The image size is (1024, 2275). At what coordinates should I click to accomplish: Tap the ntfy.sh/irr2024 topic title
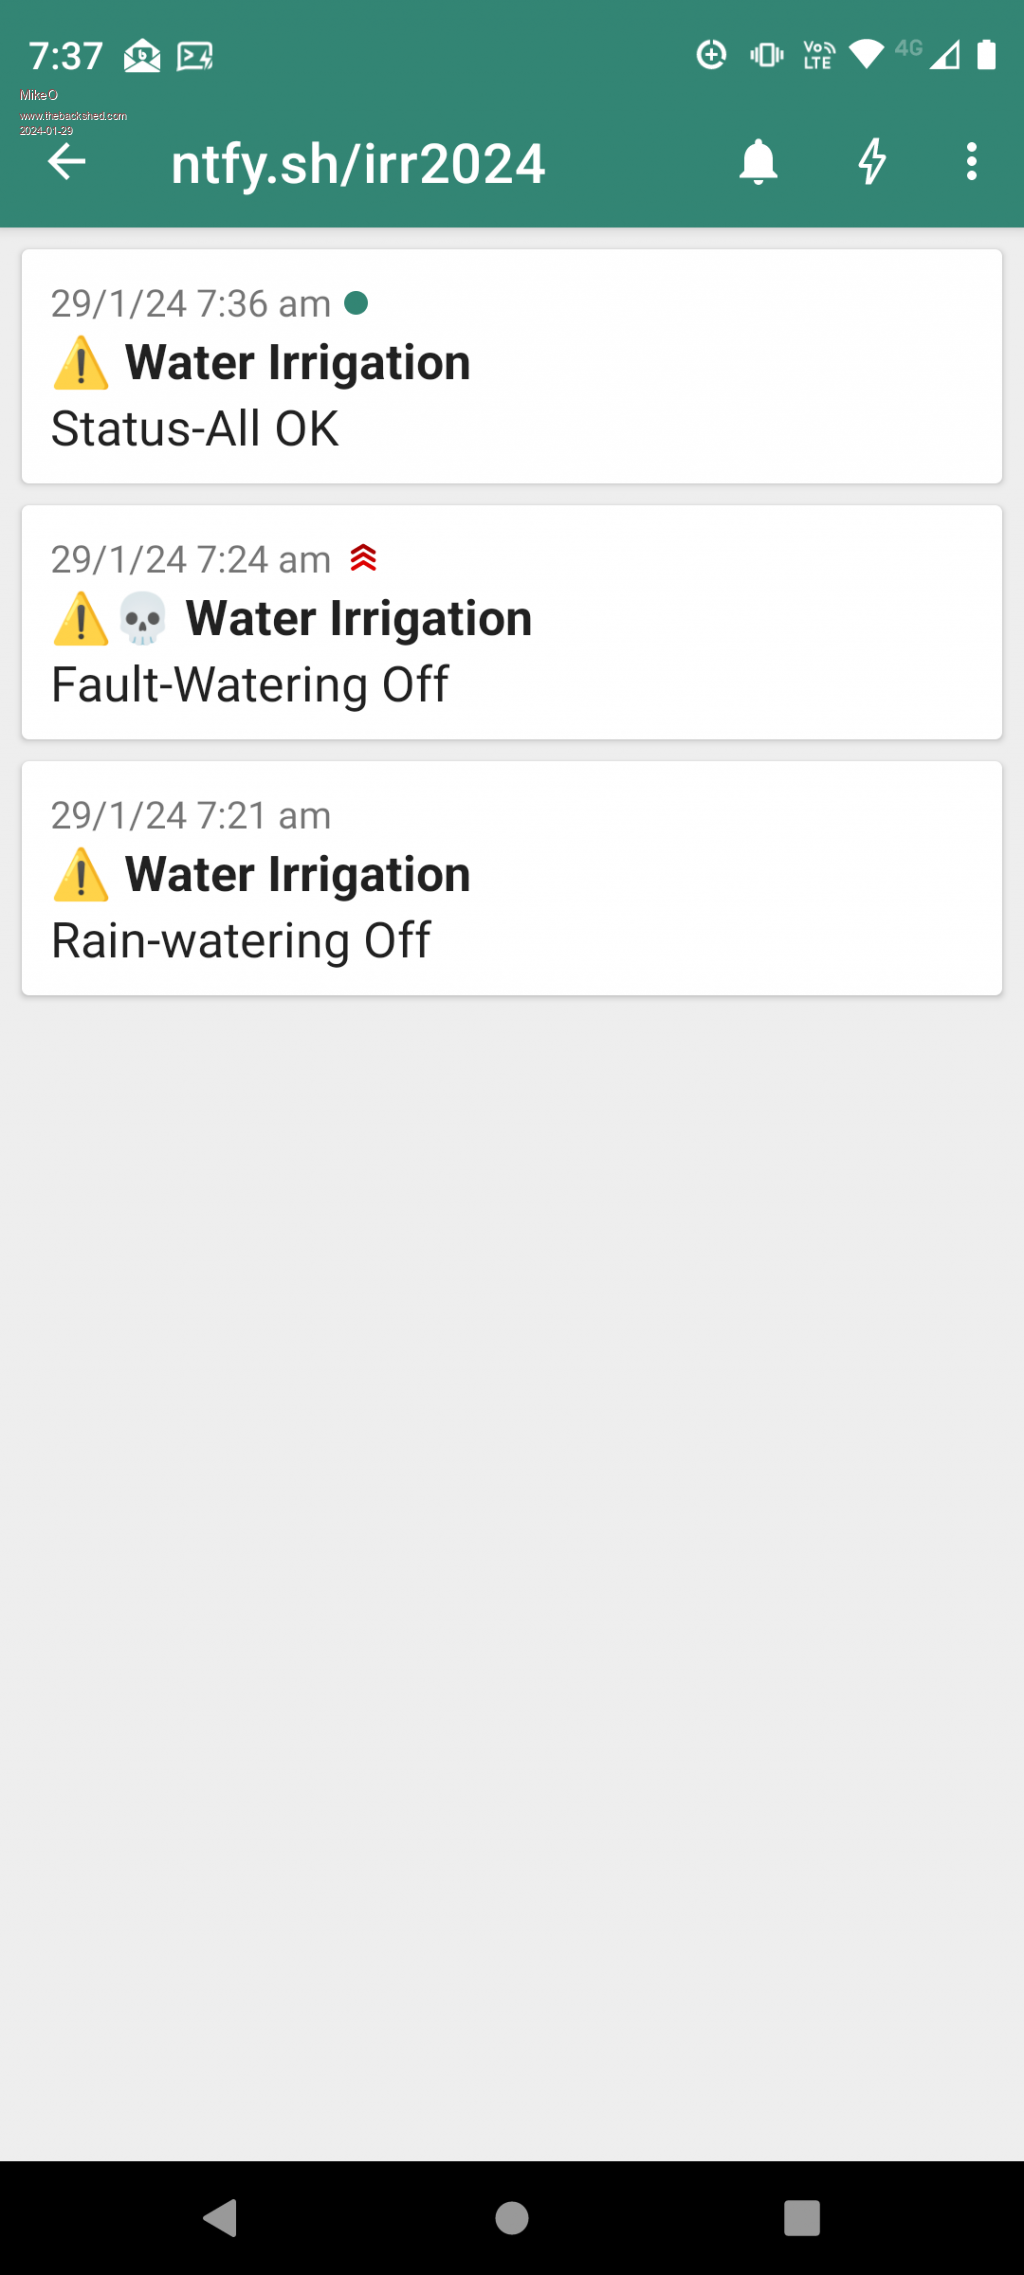click(x=358, y=164)
